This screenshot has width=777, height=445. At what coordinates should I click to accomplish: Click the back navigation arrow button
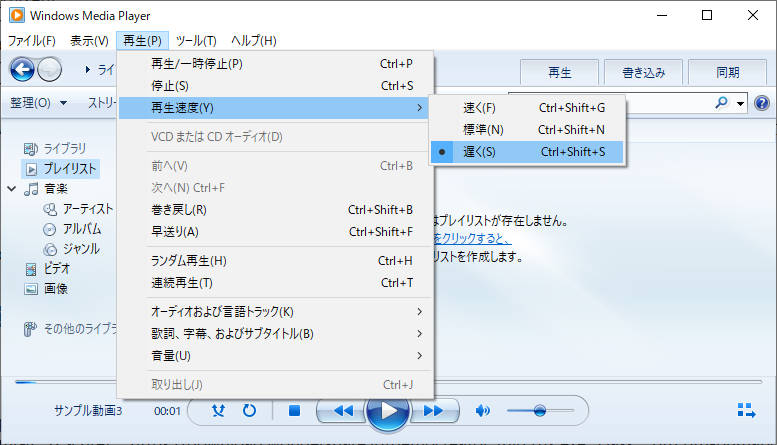click(x=22, y=69)
